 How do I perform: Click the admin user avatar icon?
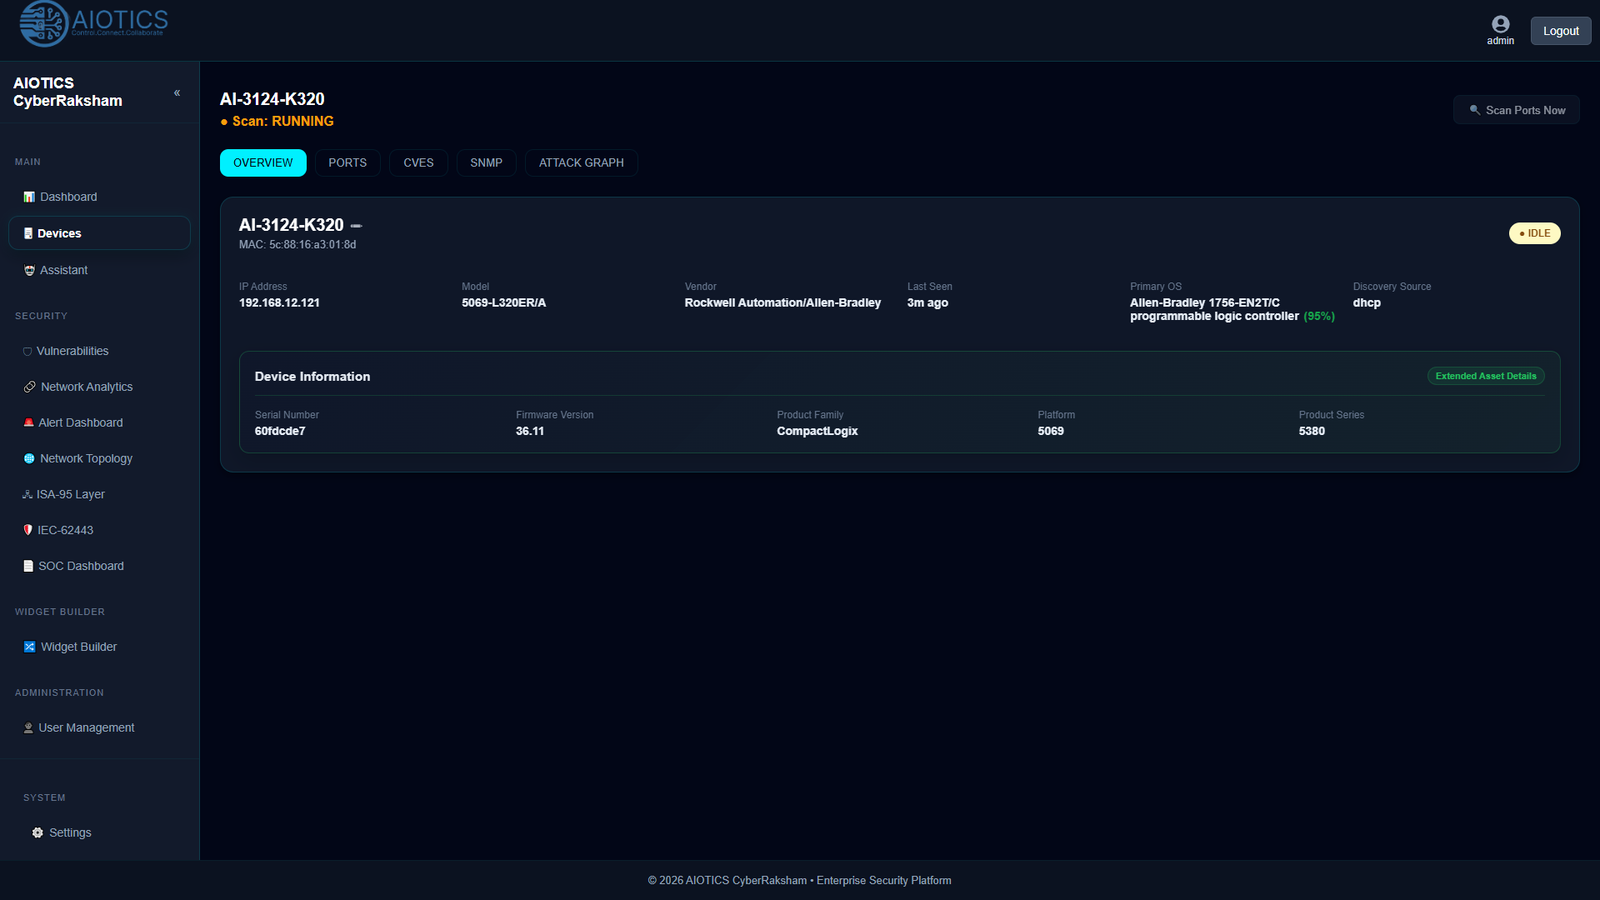point(1500,24)
